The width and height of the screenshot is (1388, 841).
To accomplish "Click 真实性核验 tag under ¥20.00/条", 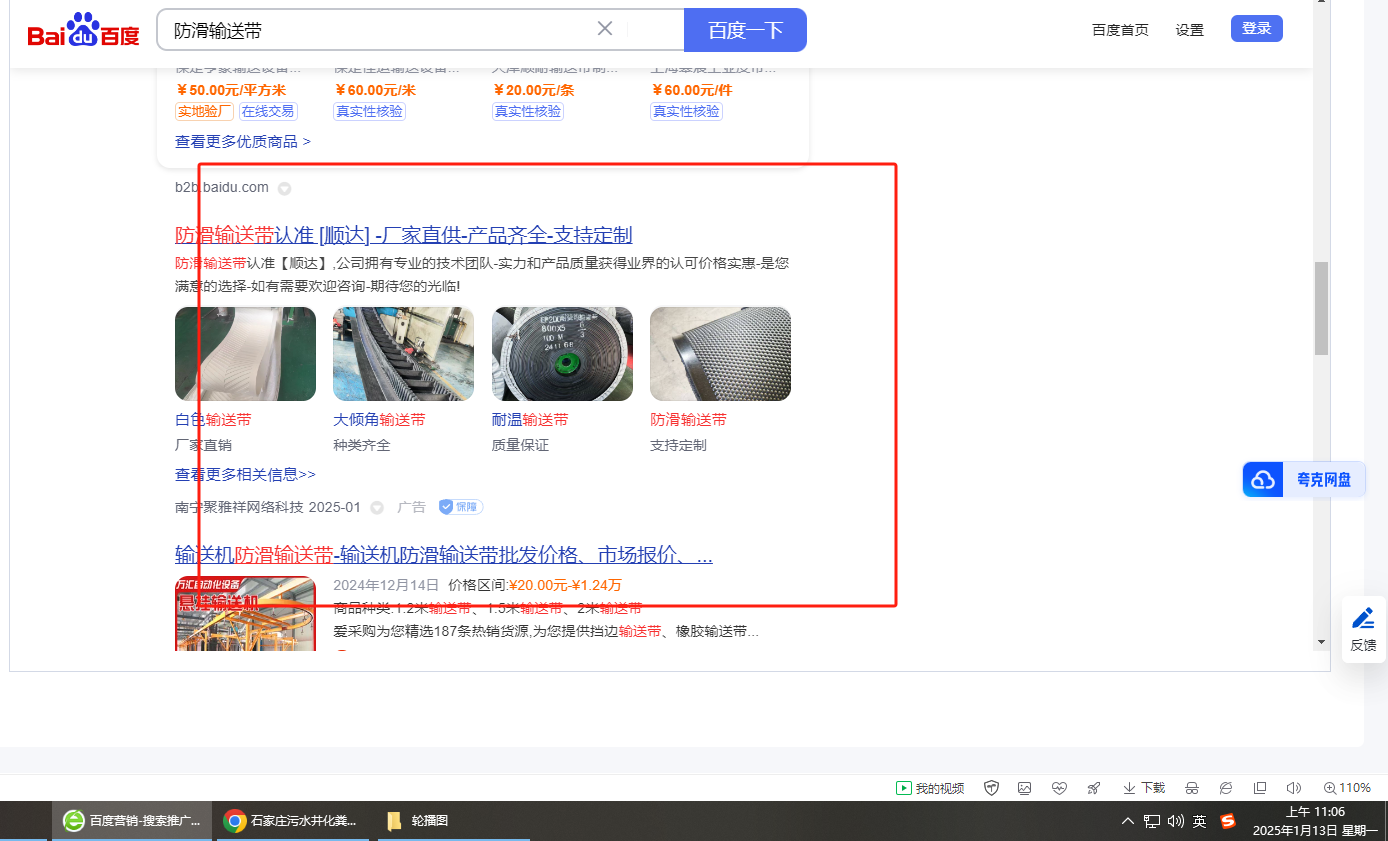I will (528, 111).
